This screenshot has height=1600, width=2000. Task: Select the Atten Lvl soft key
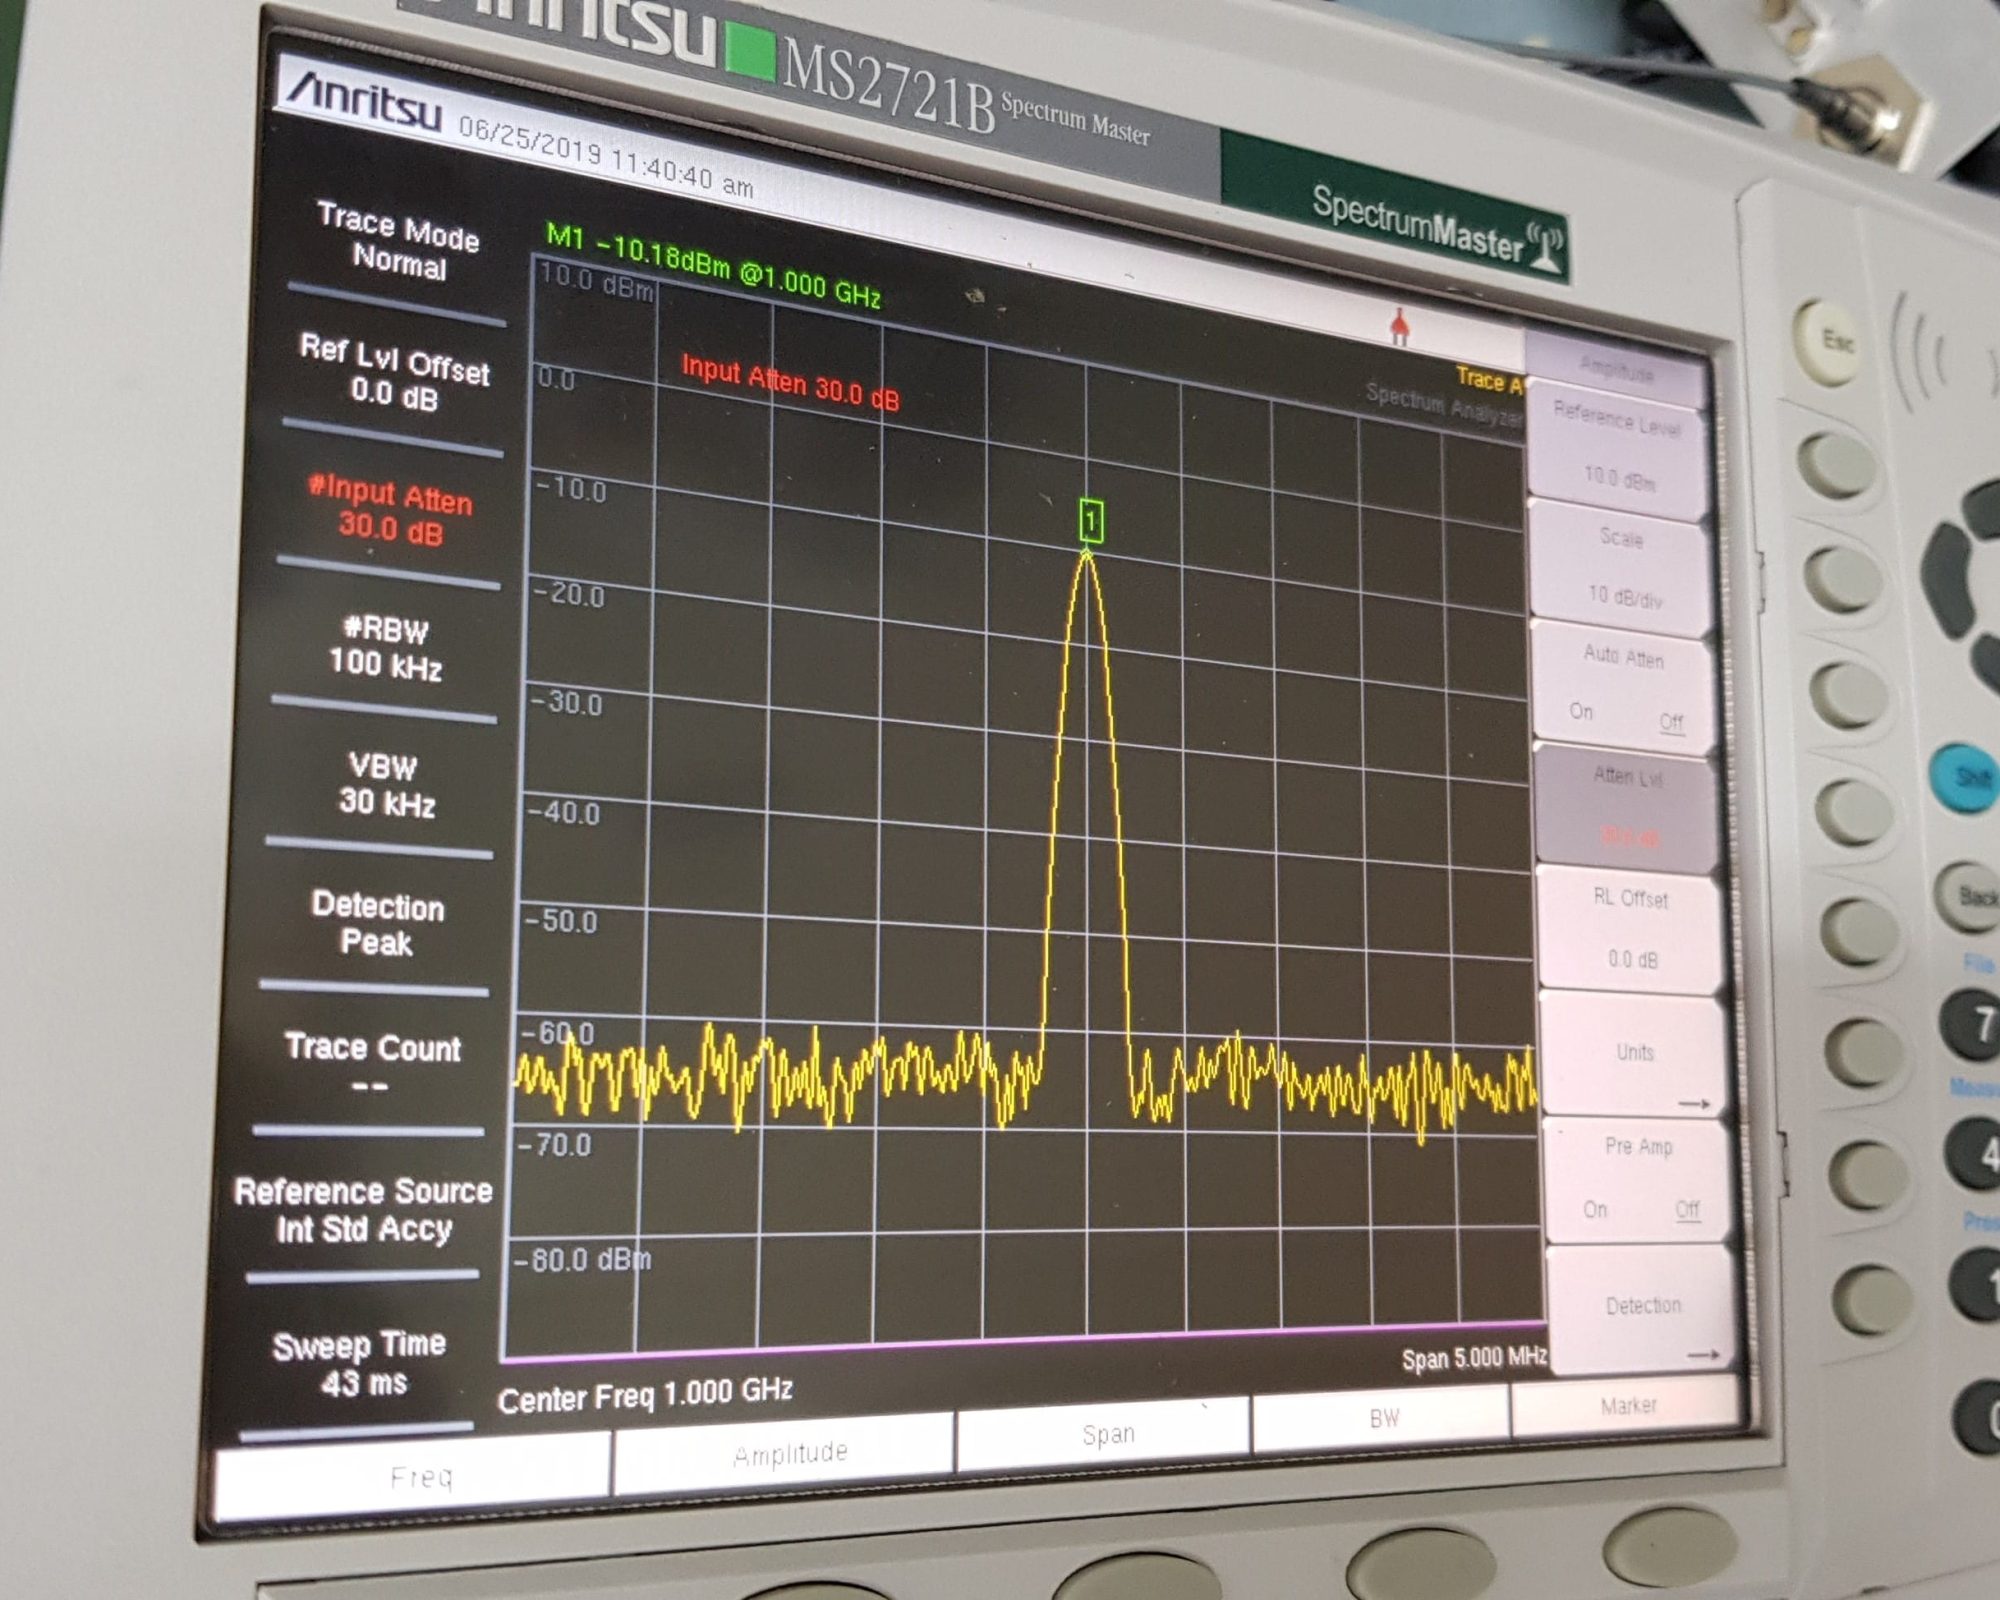pyautogui.click(x=1628, y=806)
